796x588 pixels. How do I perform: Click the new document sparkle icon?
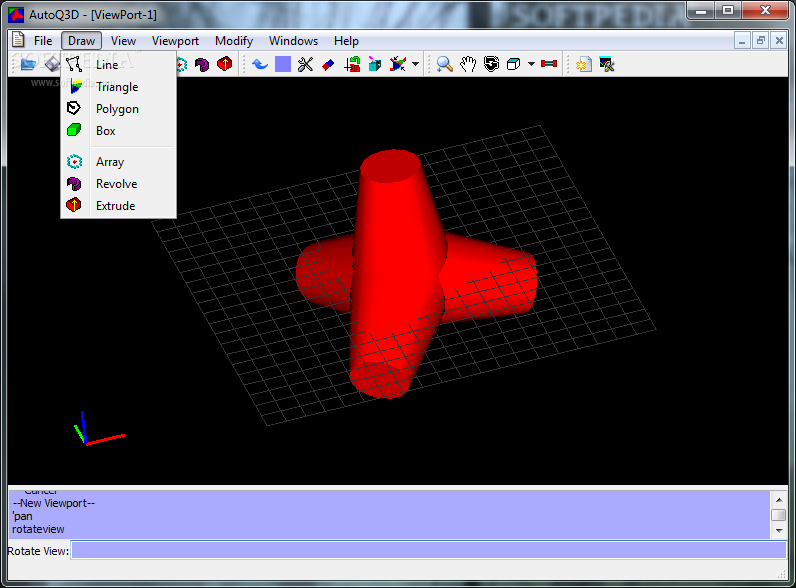(583, 64)
